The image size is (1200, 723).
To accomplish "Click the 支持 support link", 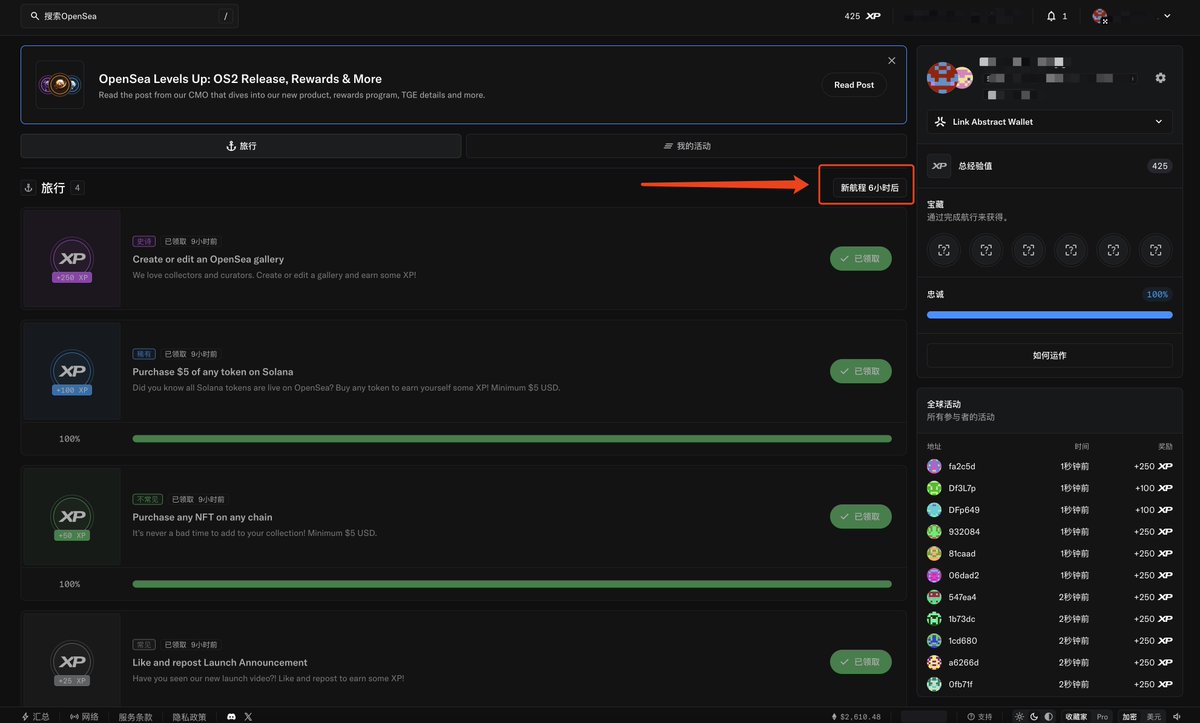I will click(980, 716).
